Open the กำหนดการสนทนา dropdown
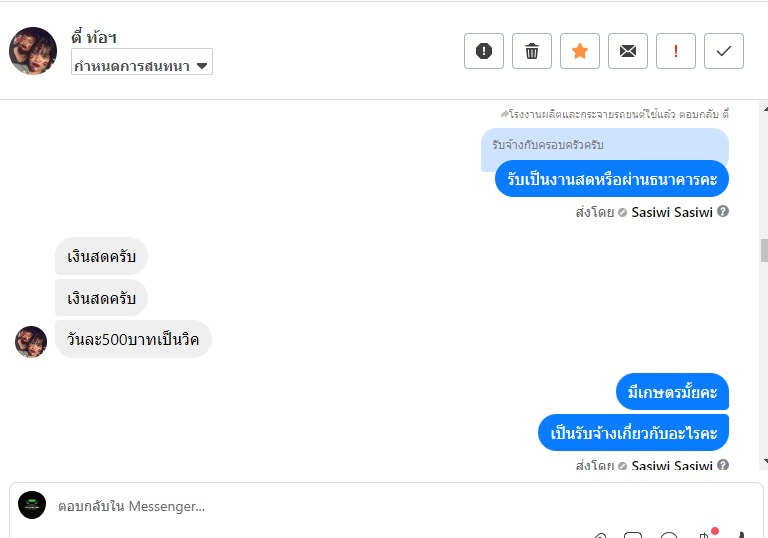 pos(141,66)
